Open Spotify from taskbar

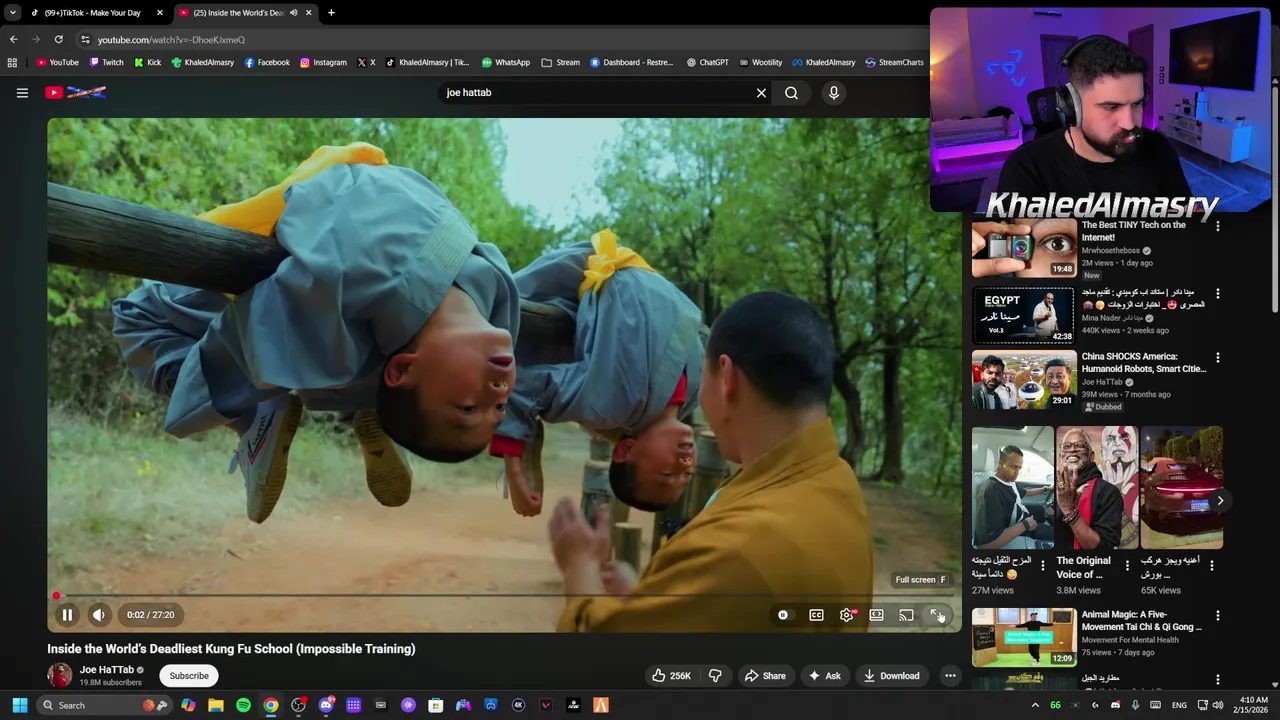click(243, 705)
